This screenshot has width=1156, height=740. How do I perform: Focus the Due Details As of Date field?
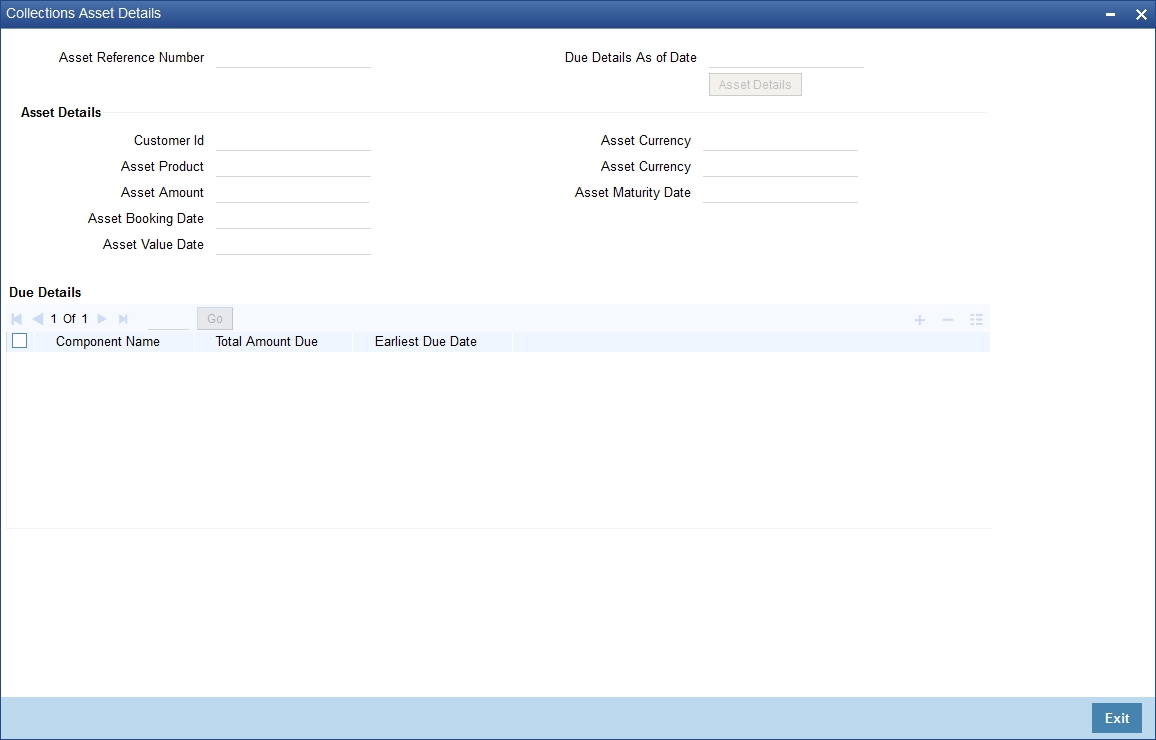[x=786, y=57]
